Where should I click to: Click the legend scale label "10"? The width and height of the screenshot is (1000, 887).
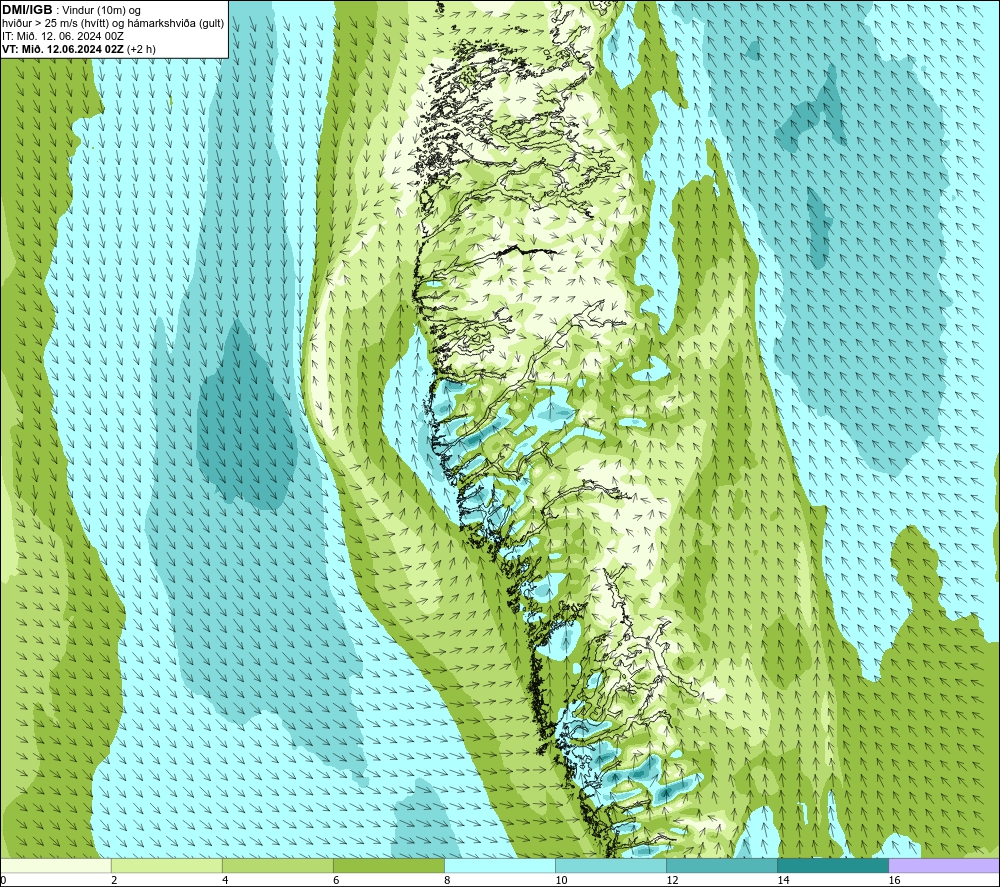point(561,881)
